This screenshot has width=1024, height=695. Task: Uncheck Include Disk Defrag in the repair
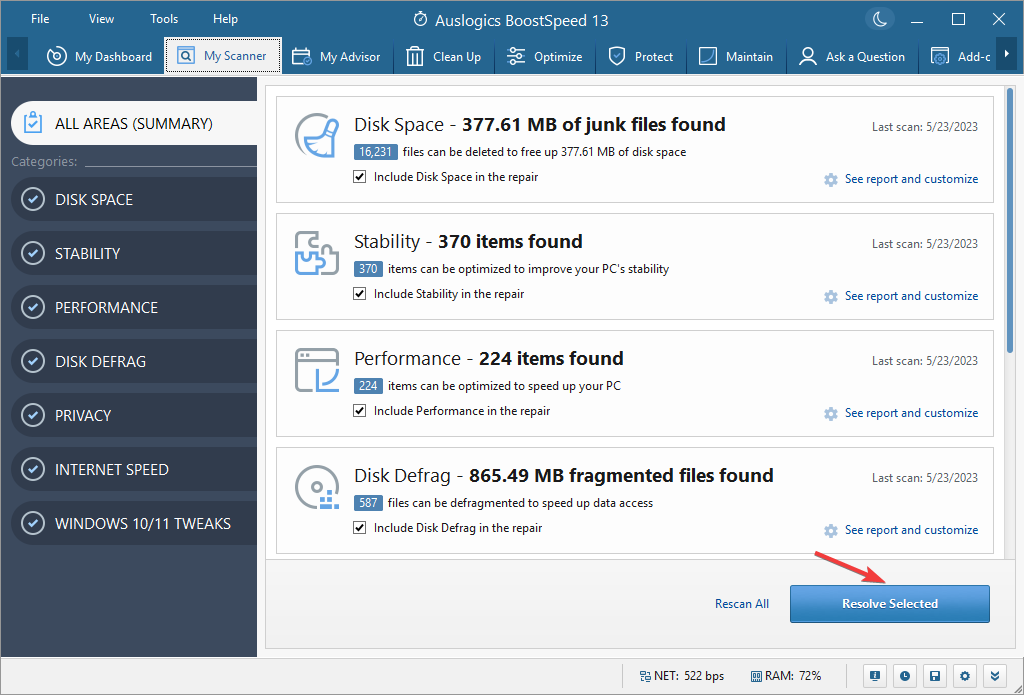click(x=359, y=528)
